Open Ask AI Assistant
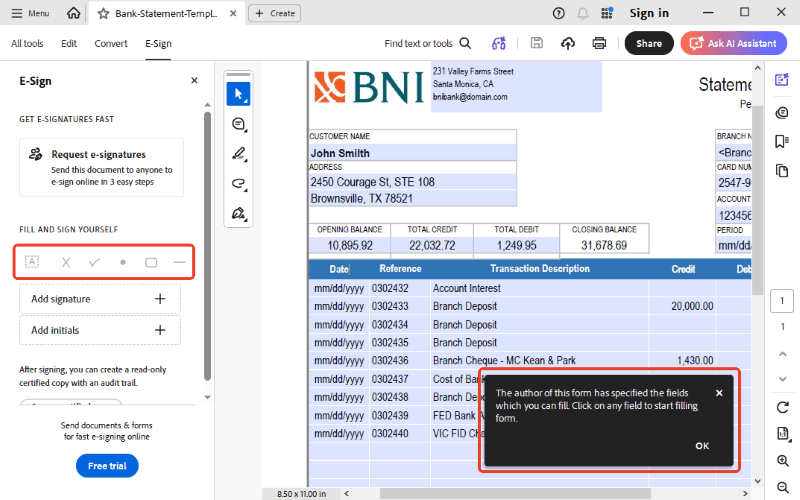Viewport: 800px width, 500px height. tap(734, 43)
